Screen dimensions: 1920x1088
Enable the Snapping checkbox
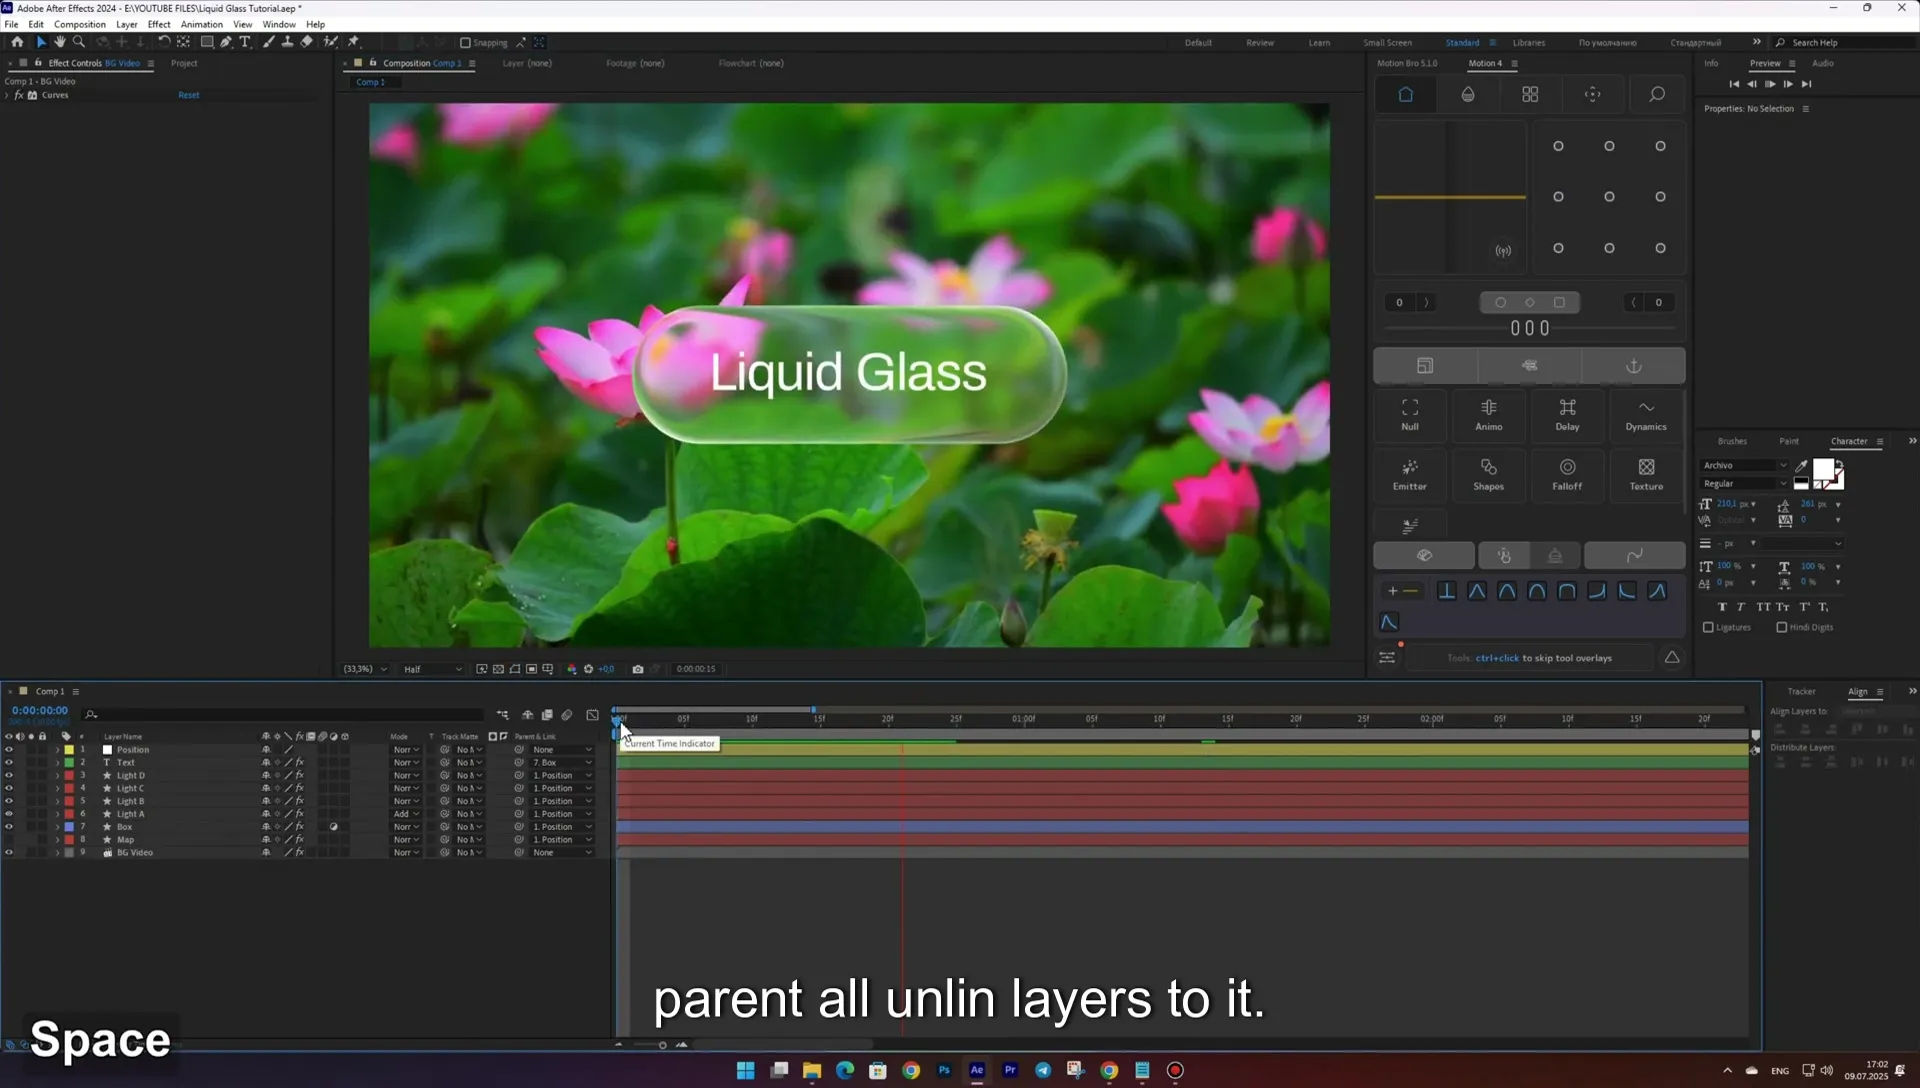[465, 43]
